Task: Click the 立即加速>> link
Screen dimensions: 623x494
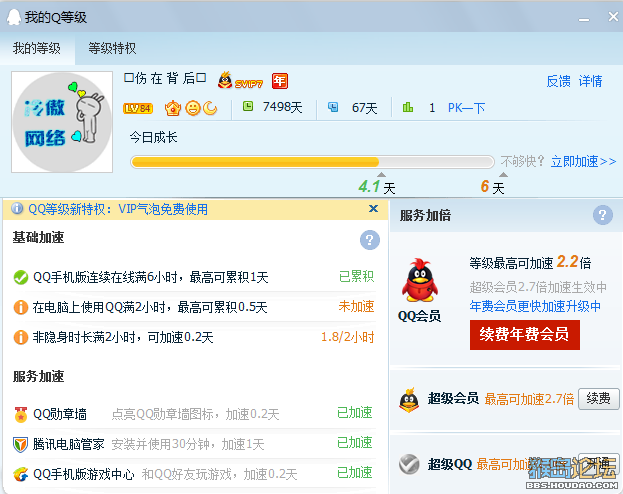Action: click(x=583, y=161)
